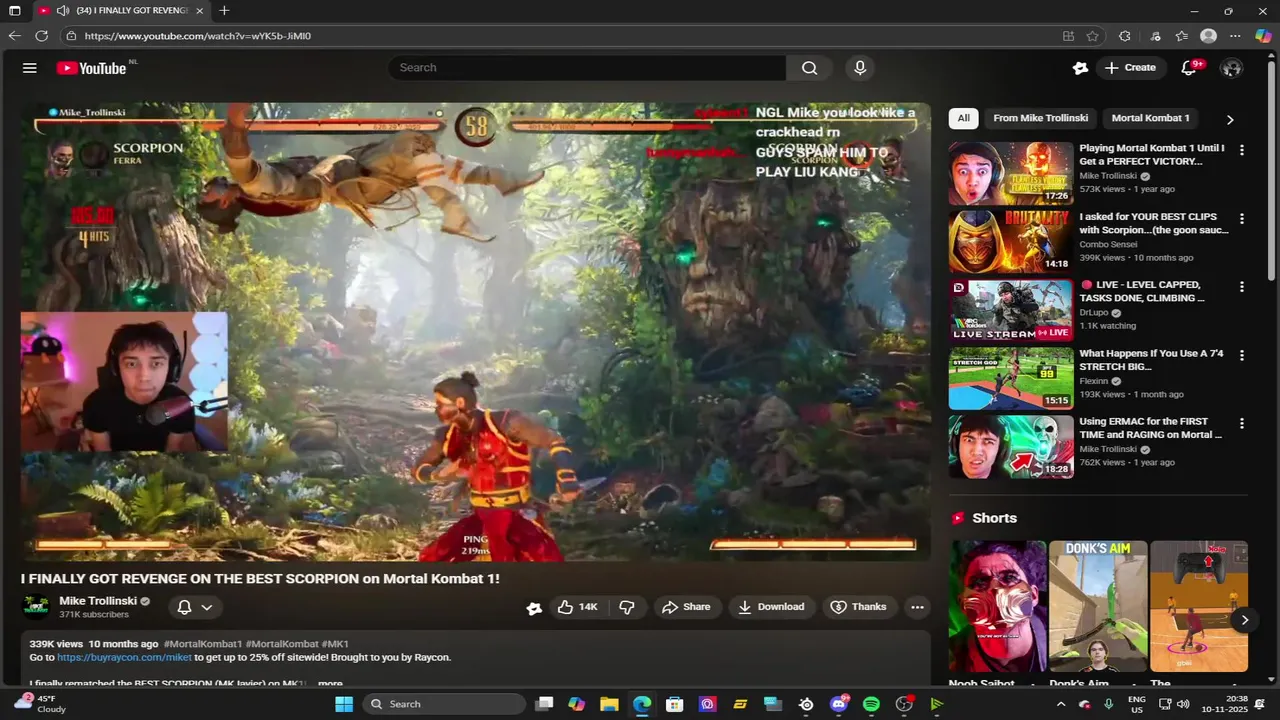1280x720 pixels.
Task: Expand description with 'more'
Action: pos(330,684)
